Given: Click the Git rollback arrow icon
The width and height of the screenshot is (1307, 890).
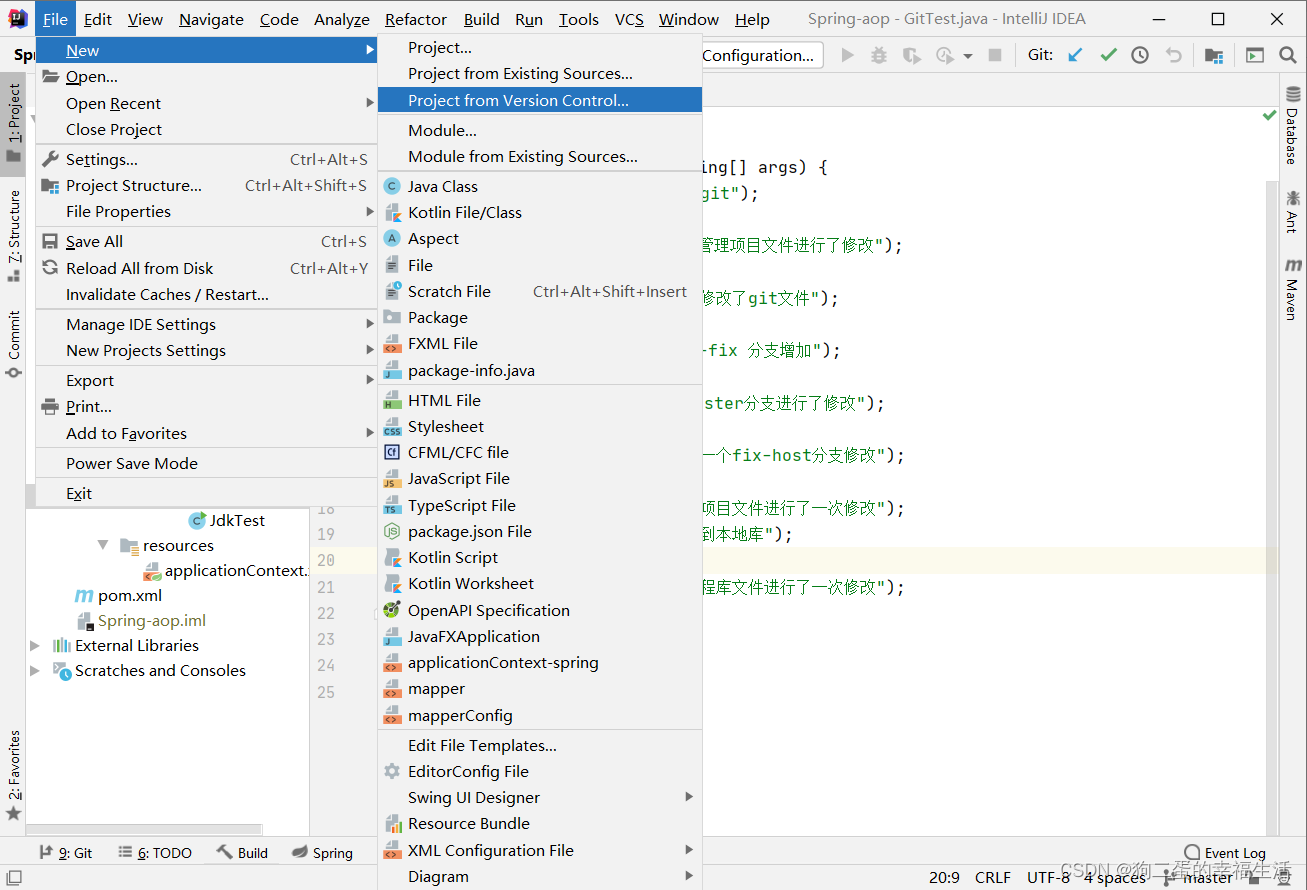Looking at the screenshot, I should 1174,55.
